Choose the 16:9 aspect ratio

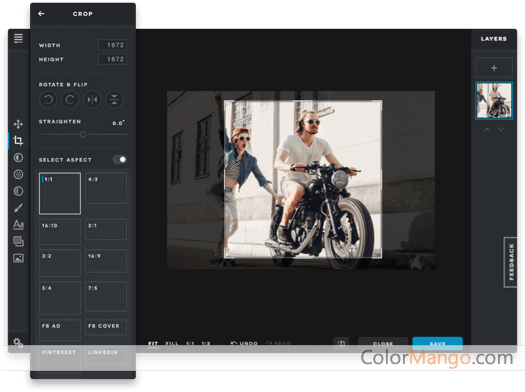pyautogui.click(x=106, y=261)
